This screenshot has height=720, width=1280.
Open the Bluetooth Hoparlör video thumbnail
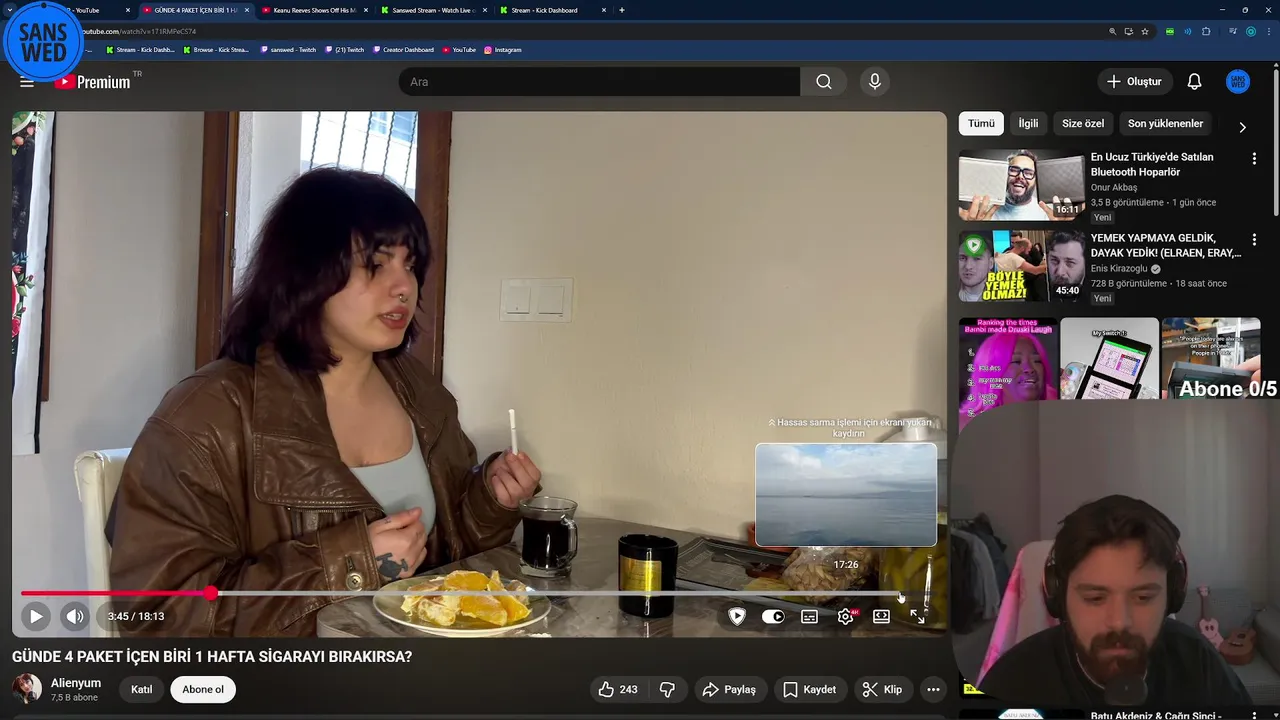[1021, 185]
